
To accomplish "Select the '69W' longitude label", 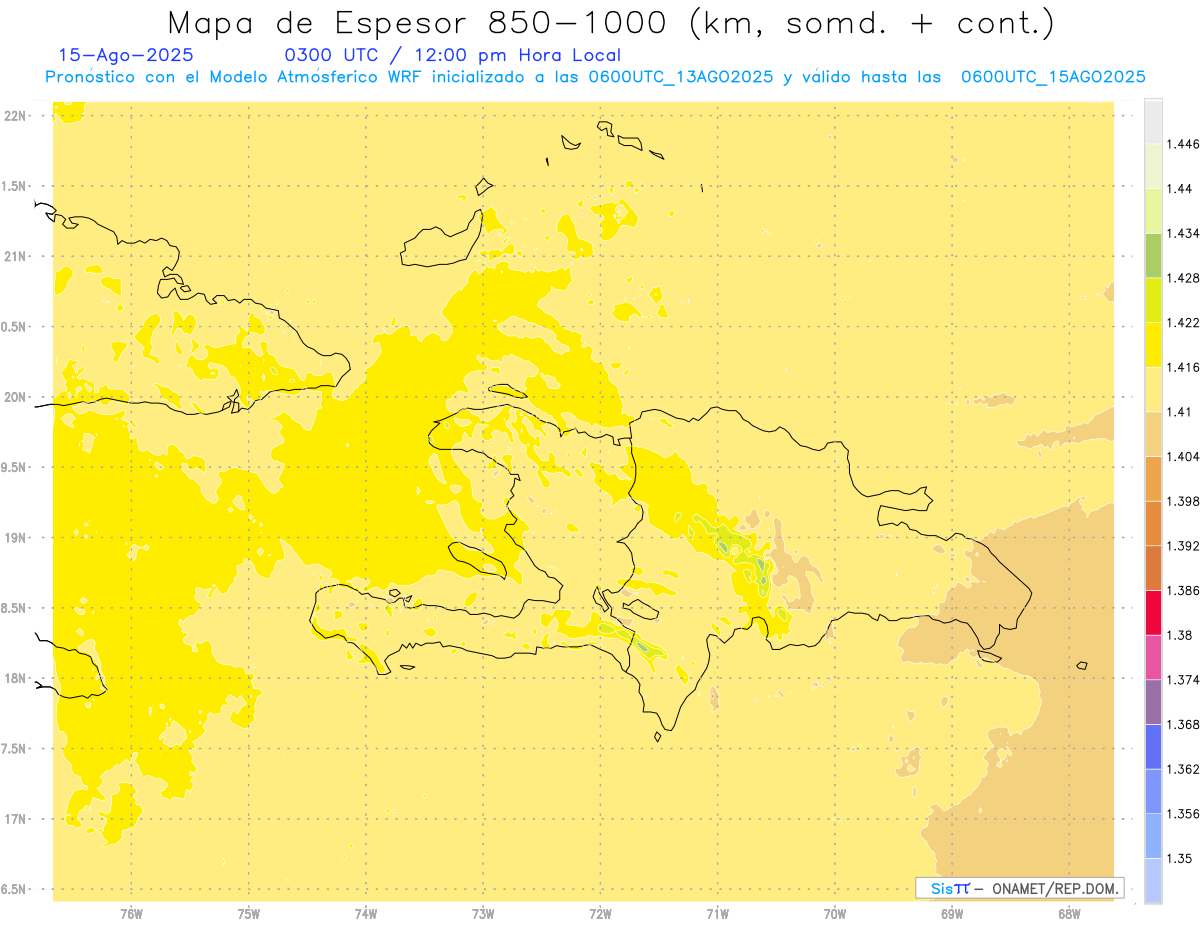I will 952,913.
